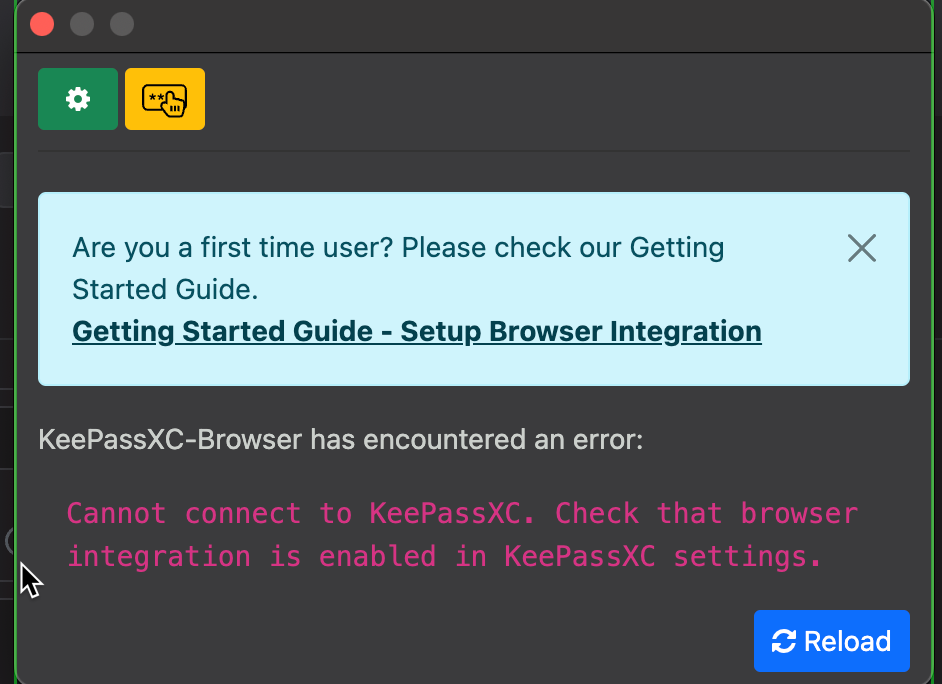Click the Setup Browser Integration hyperlink text
Image resolution: width=942 pixels, height=684 pixels.
pyautogui.click(x=416, y=331)
